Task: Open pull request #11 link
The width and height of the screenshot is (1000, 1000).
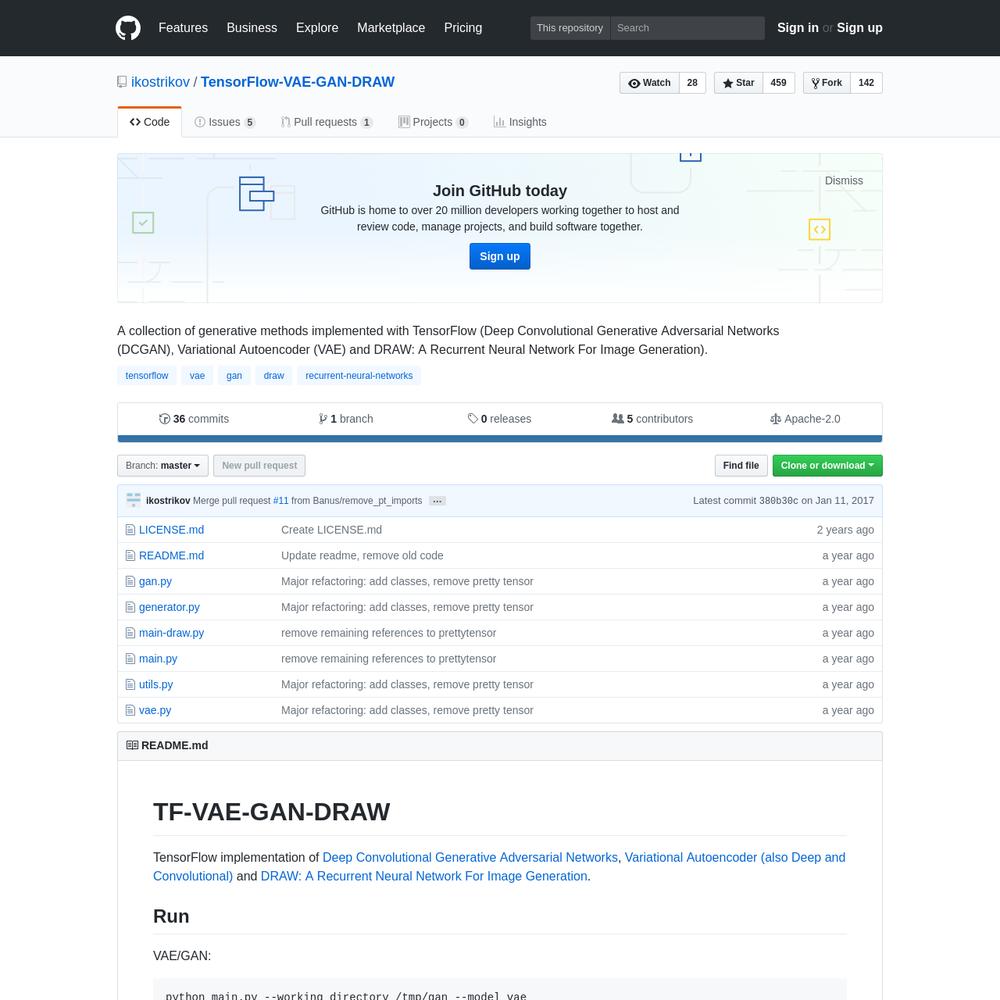Action: tap(281, 501)
